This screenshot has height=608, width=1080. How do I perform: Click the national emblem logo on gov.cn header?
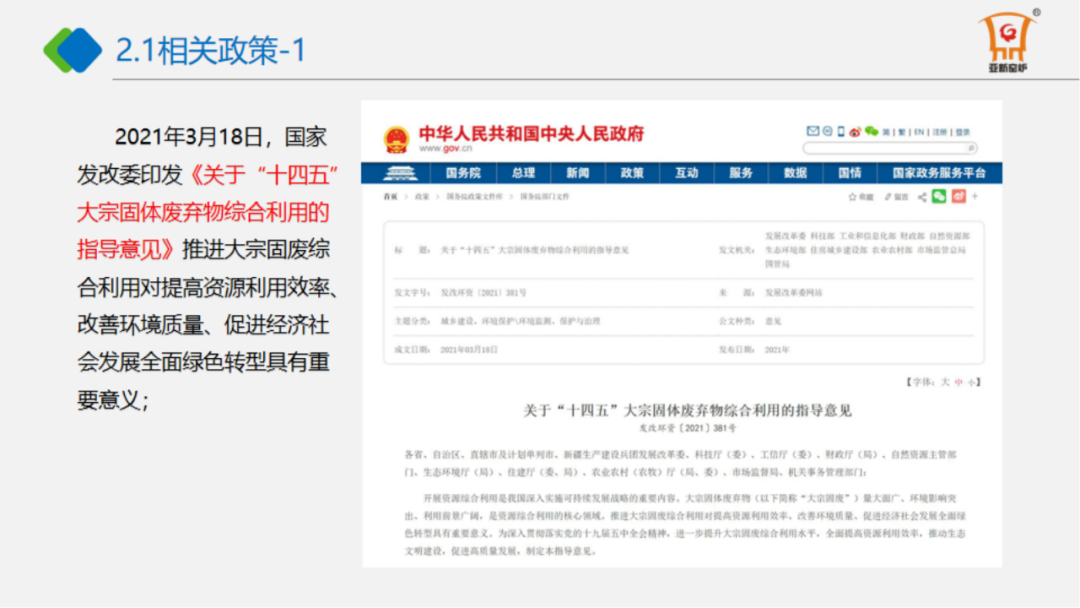tap(396, 139)
